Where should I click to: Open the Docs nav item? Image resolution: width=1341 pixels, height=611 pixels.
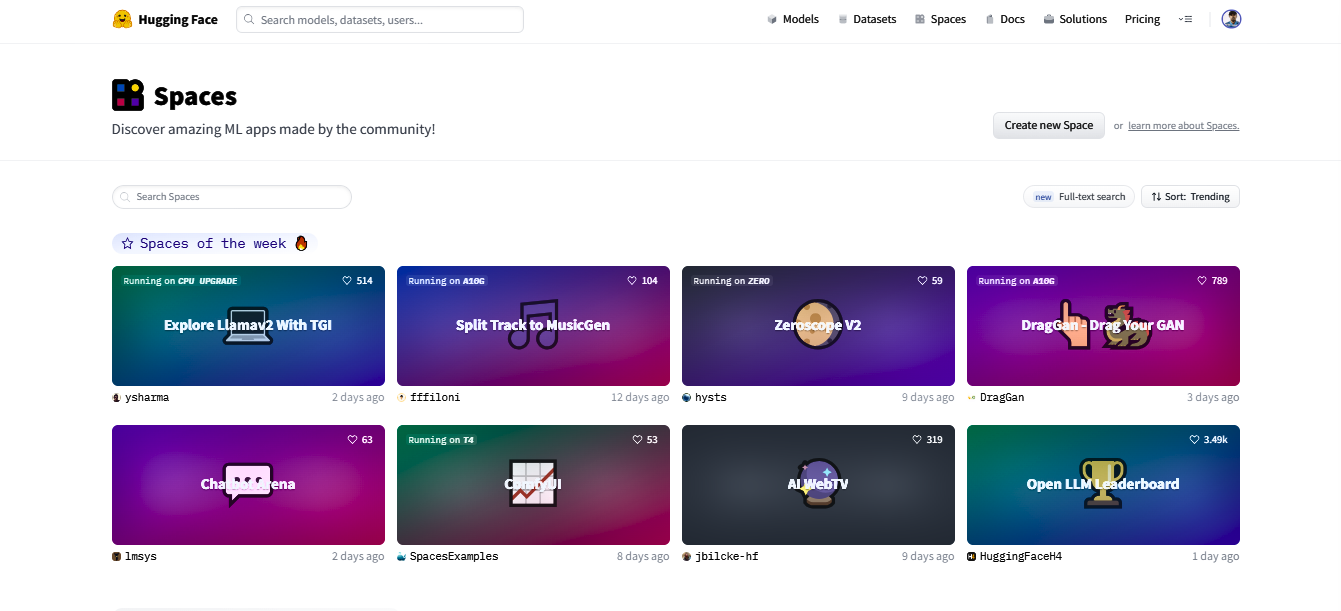click(x=1005, y=19)
